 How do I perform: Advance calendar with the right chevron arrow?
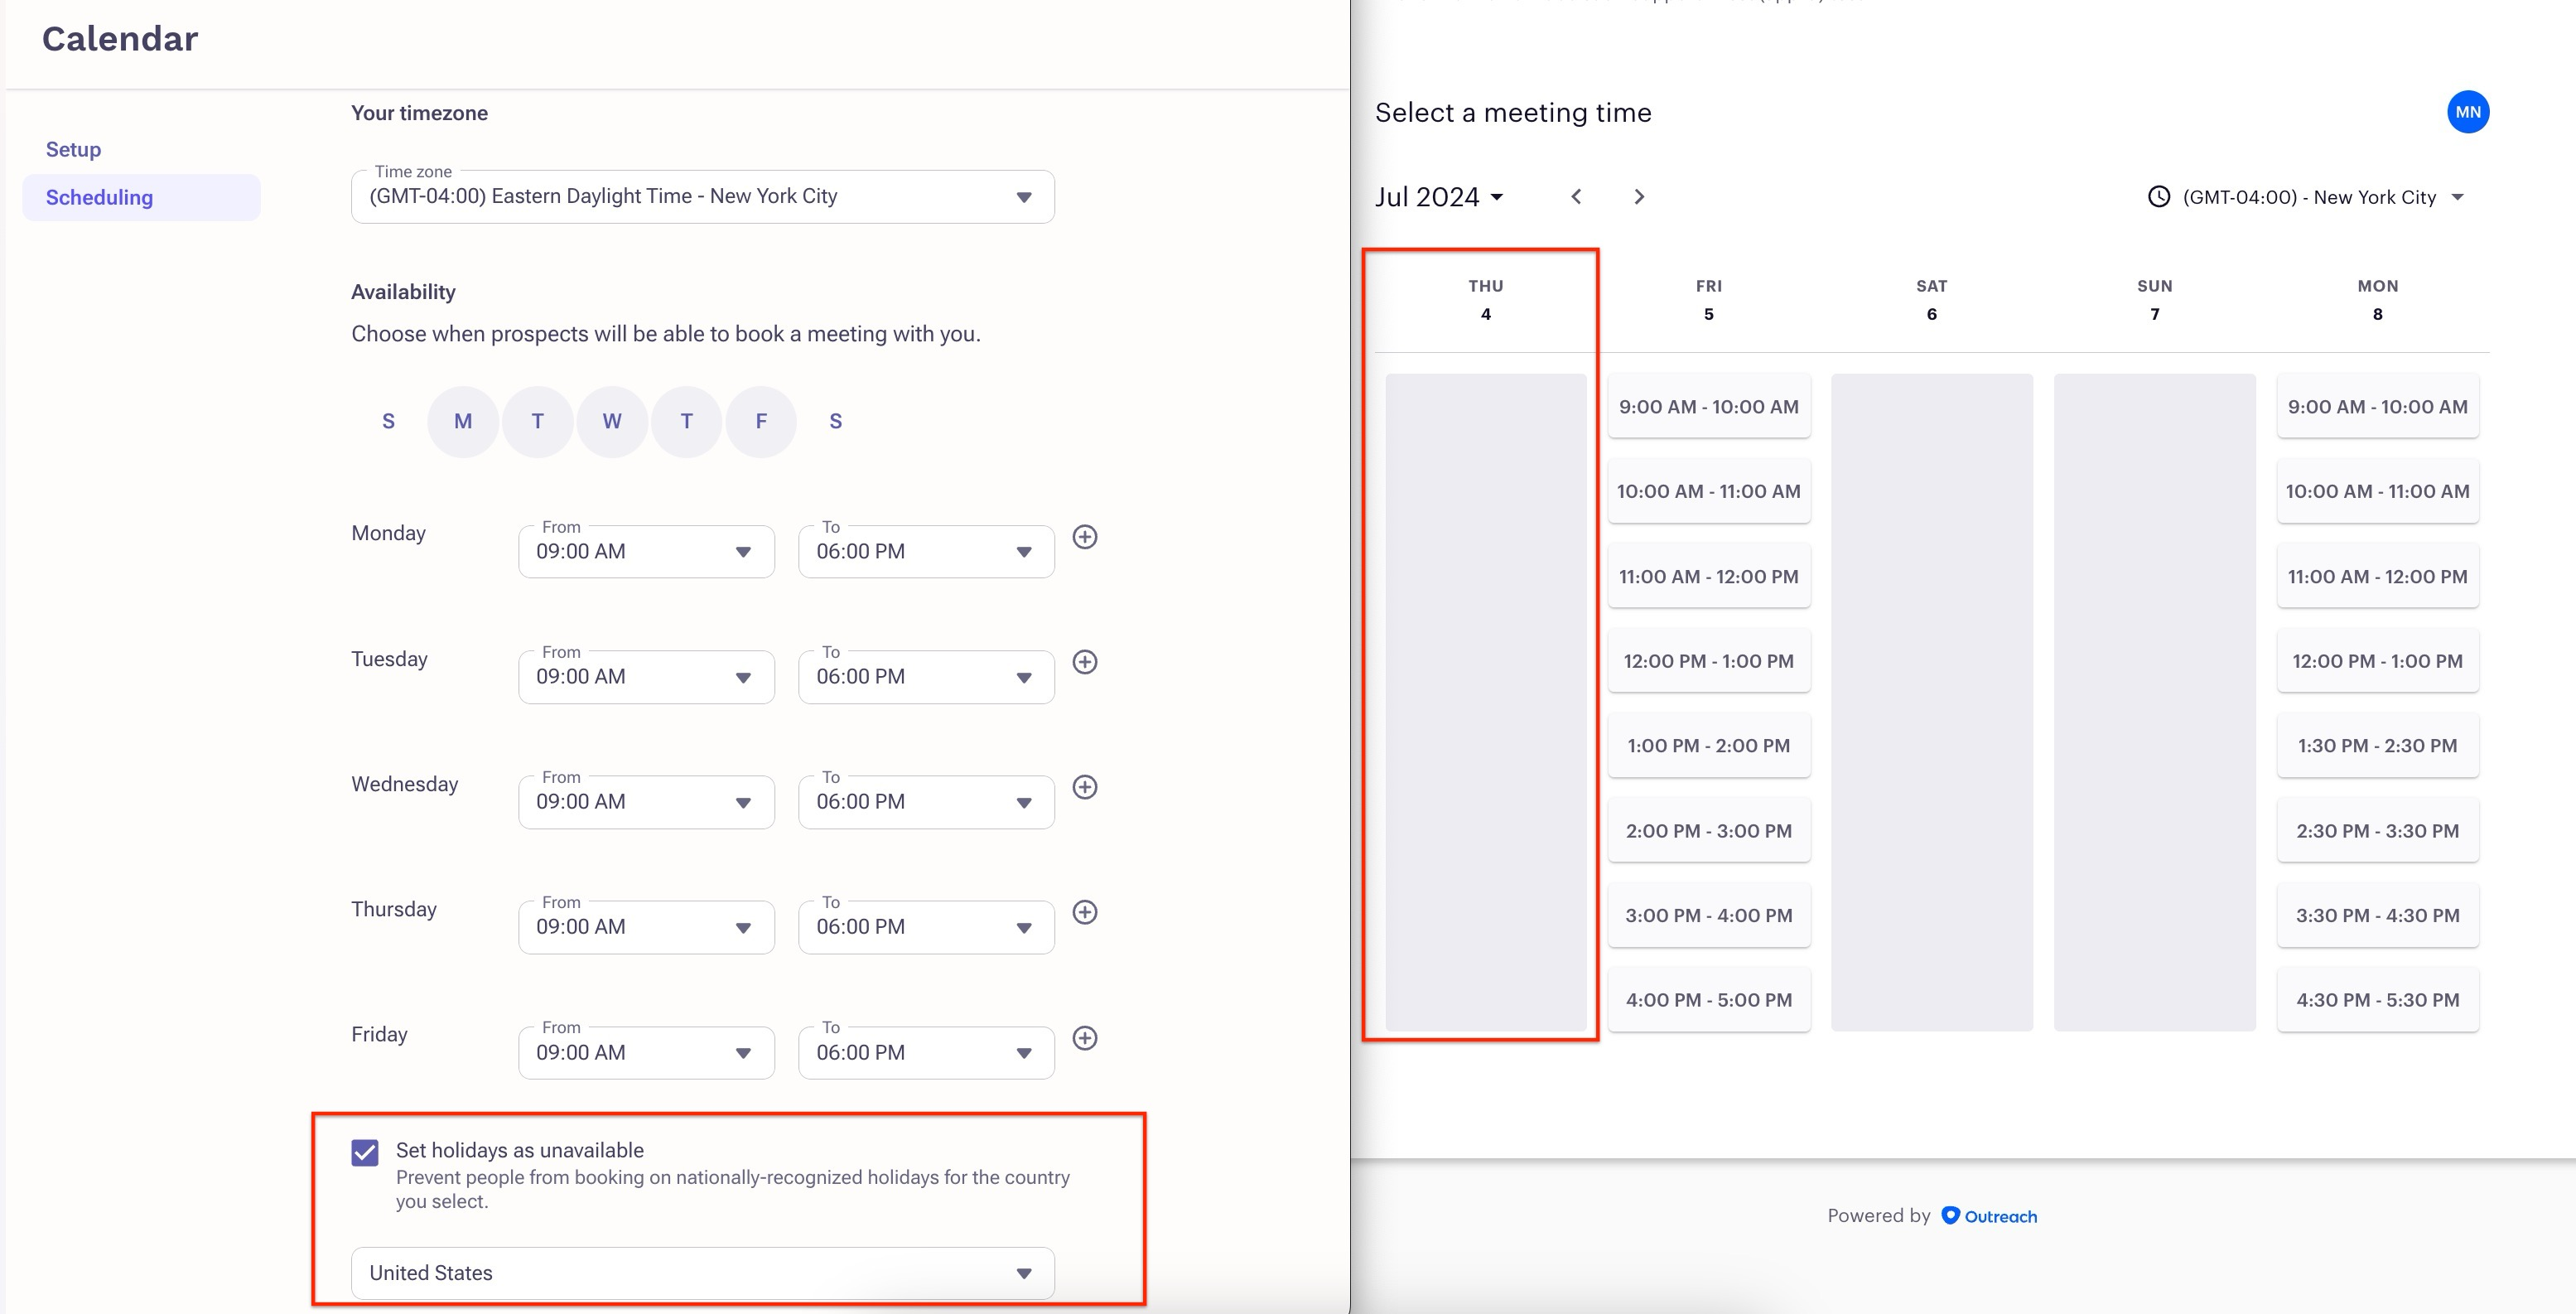click(x=1638, y=197)
